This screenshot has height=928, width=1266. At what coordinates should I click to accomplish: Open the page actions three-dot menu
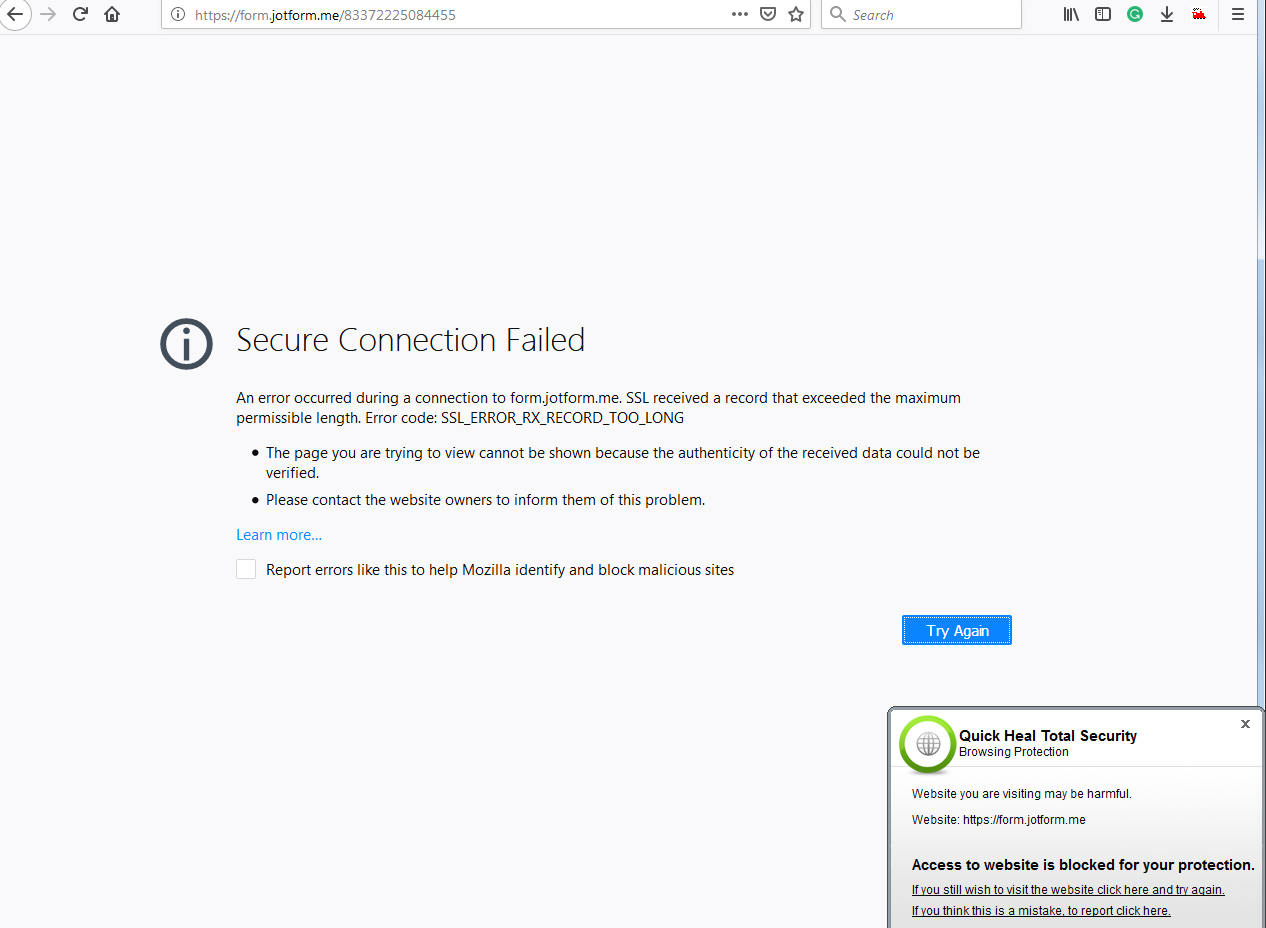(x=740, y=14)
